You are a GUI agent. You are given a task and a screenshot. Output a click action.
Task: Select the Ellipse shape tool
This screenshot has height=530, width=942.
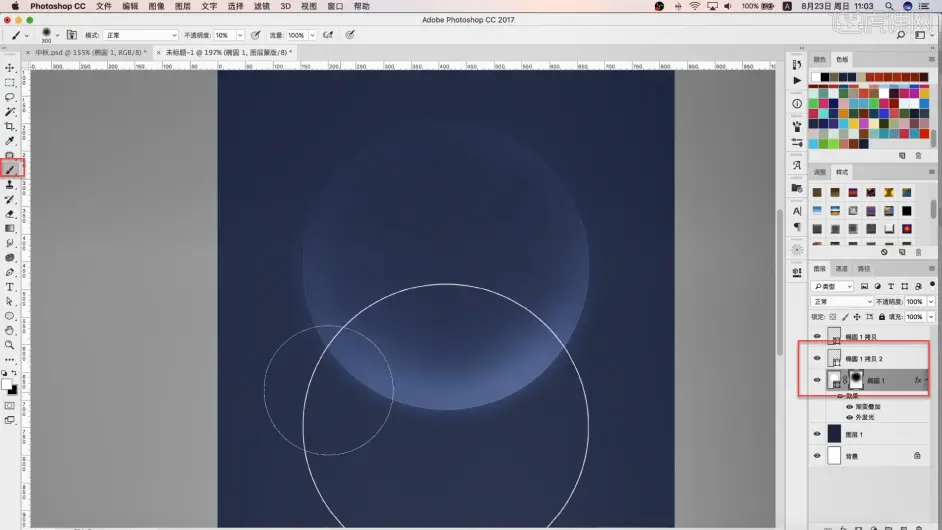pos(10,316)
